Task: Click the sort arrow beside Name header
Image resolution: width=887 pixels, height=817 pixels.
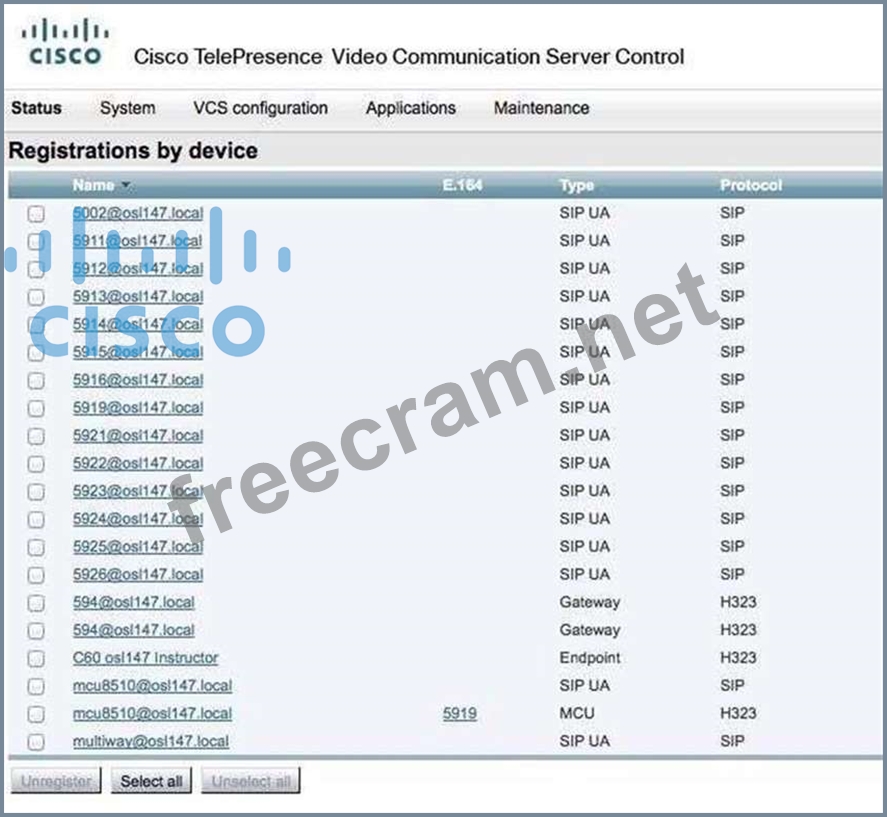Action: click(126, 186)
